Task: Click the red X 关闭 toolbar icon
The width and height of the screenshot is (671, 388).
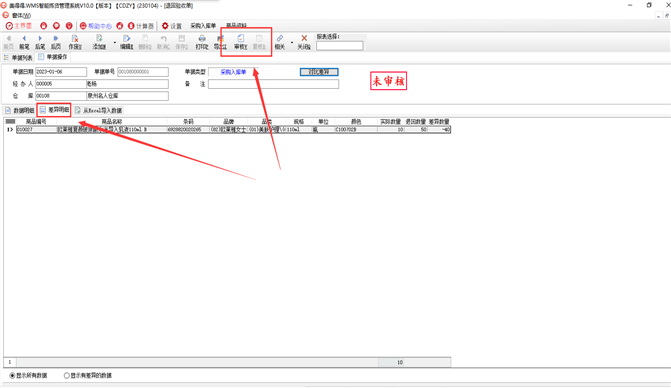Action: coord(304,39)
